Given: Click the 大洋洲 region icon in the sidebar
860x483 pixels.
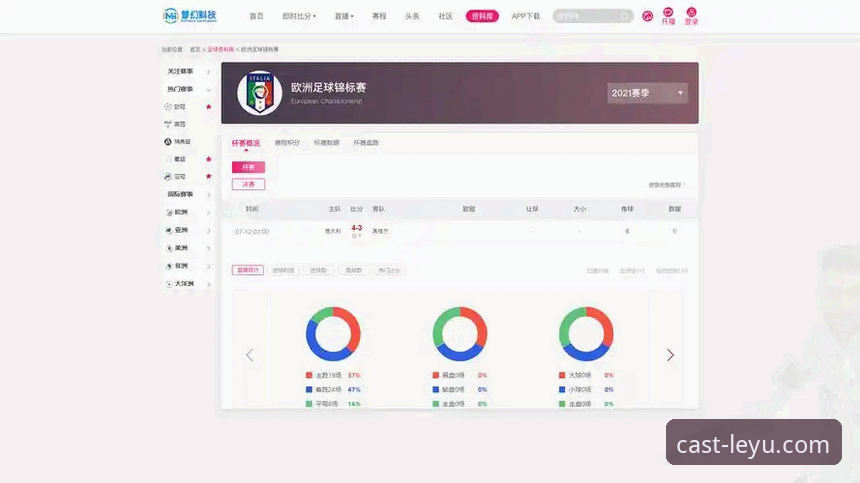Looking at the screenshot, I should click(x=169, y=284).
